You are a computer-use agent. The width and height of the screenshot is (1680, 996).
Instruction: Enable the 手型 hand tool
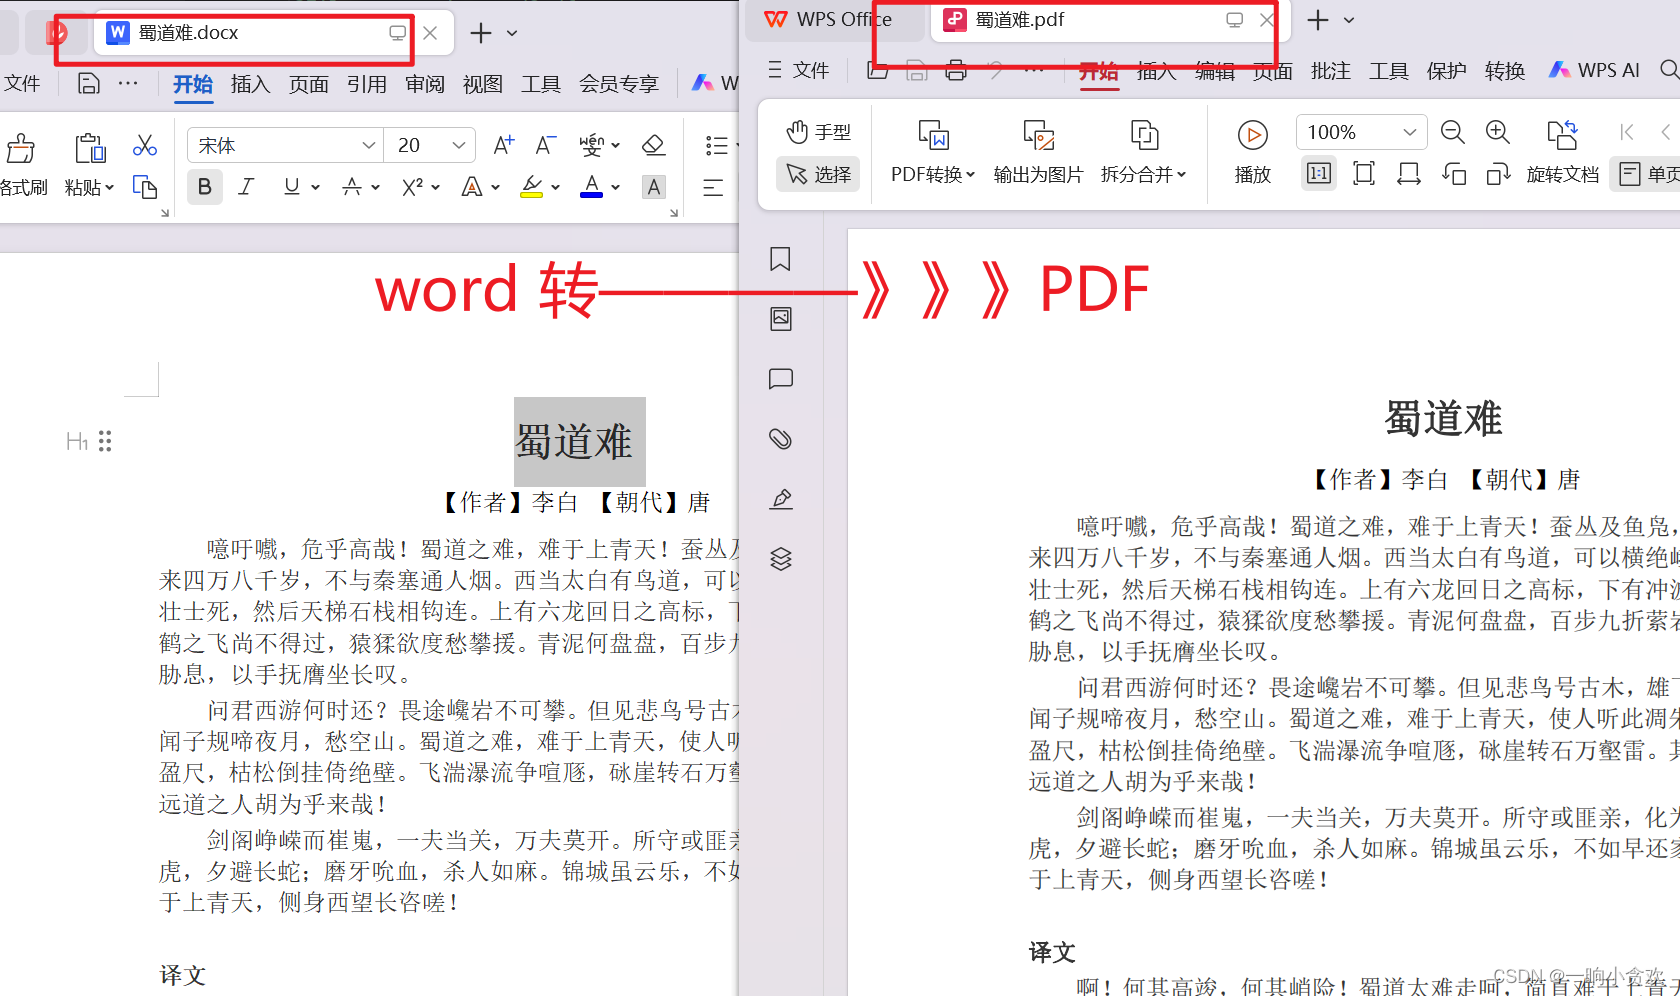(x=818, y=132)
